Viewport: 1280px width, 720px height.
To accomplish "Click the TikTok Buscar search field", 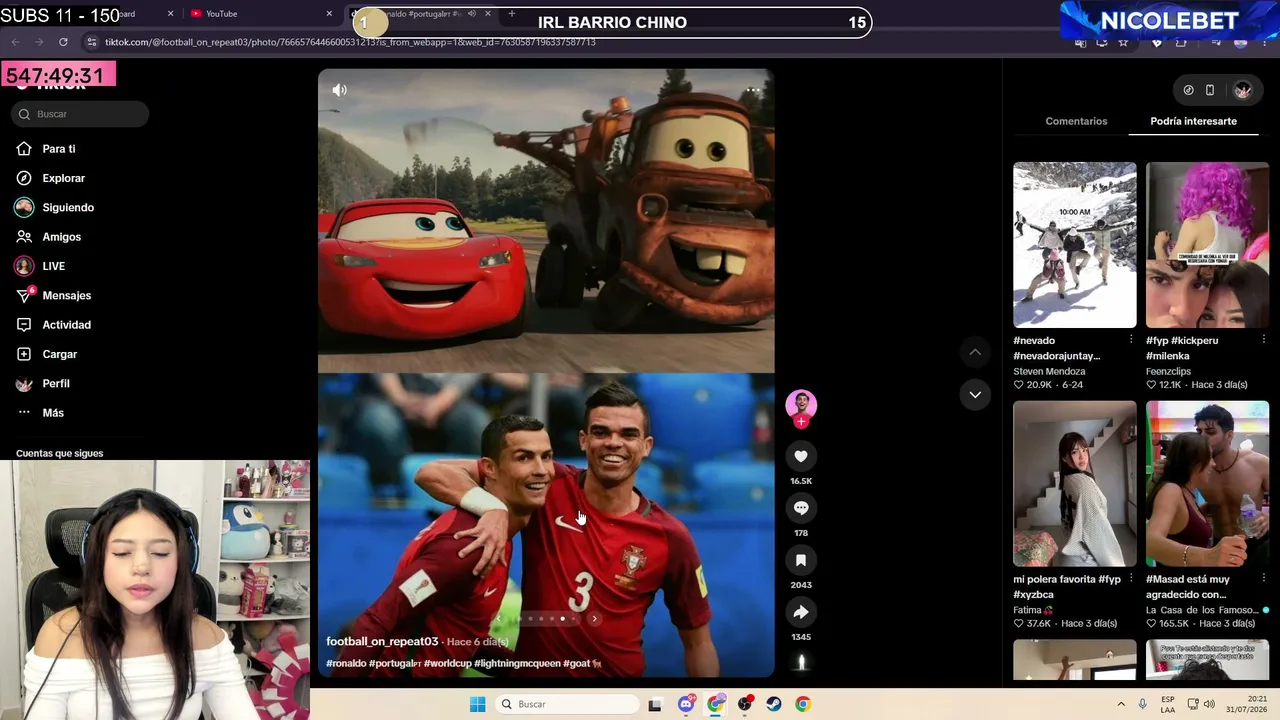I will pyautogui.click(x=81, y=114).
